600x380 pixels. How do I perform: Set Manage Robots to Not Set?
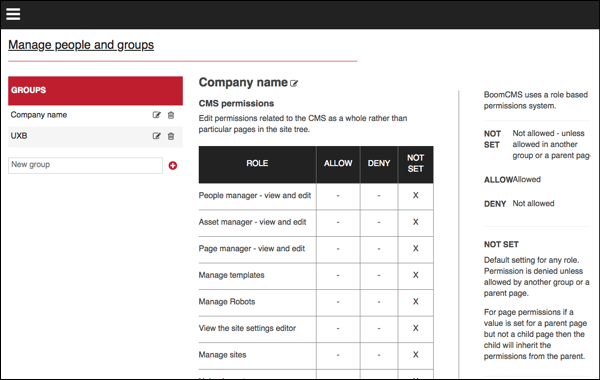[x=416, y=302]
